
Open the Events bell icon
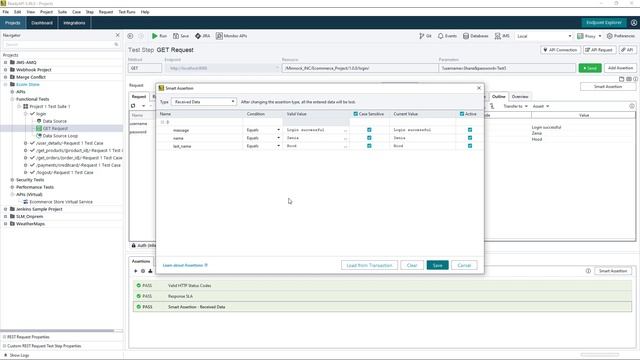pos(440,36)
